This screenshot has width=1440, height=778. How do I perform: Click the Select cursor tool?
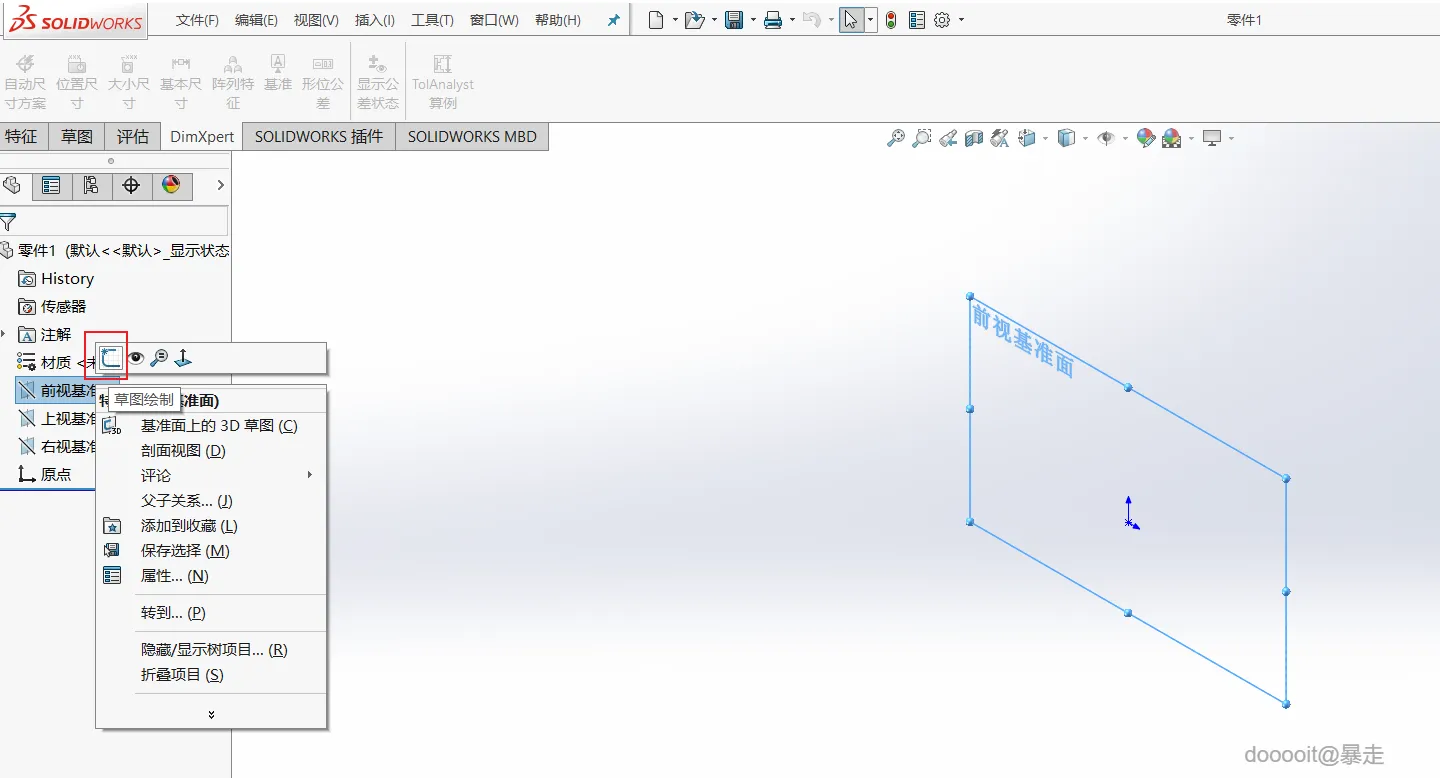pyautogui.click(x=851, y=20)
